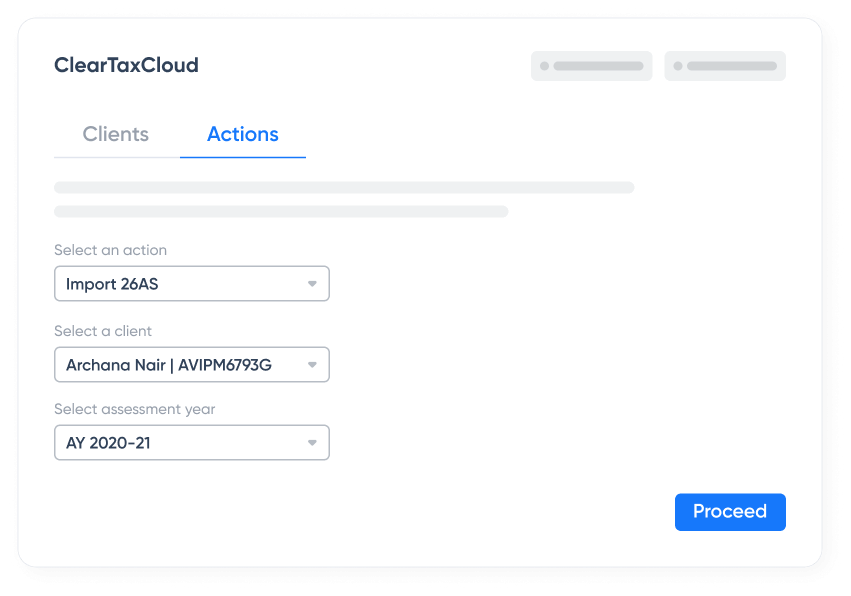851x596 pixels.
Task: Select a different assessment year than AY 2020-21
Action: pyautogui.click(x=191, y=442)
